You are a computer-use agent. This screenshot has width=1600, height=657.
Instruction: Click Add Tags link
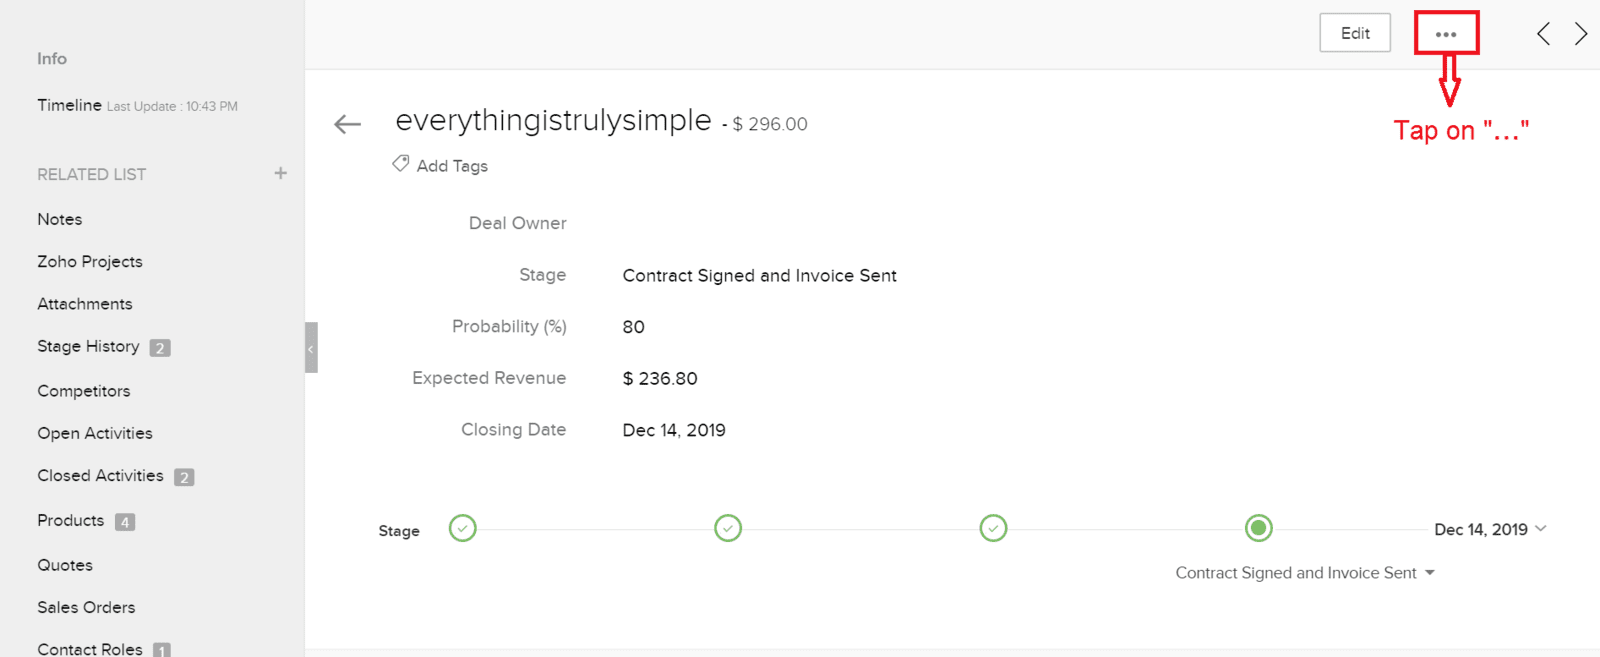pyautogui.click(x=452, y=166)
